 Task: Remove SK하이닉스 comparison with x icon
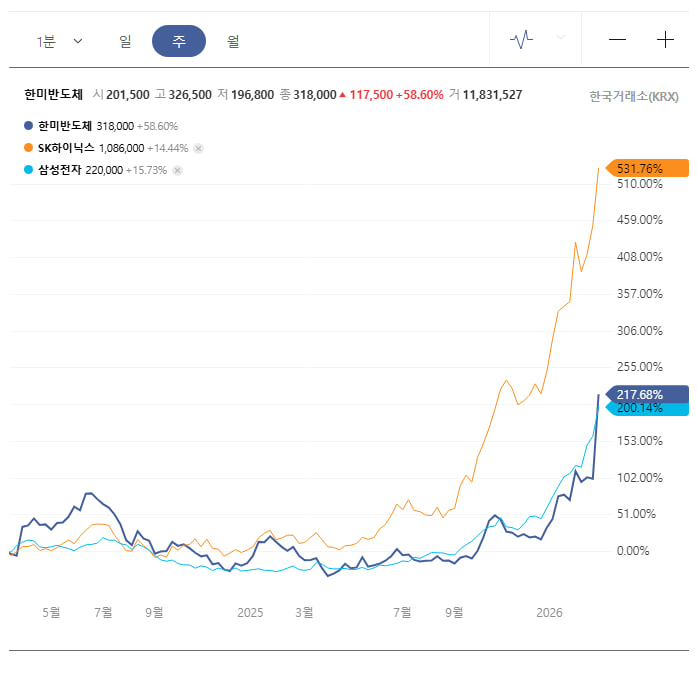pos(199,148)
